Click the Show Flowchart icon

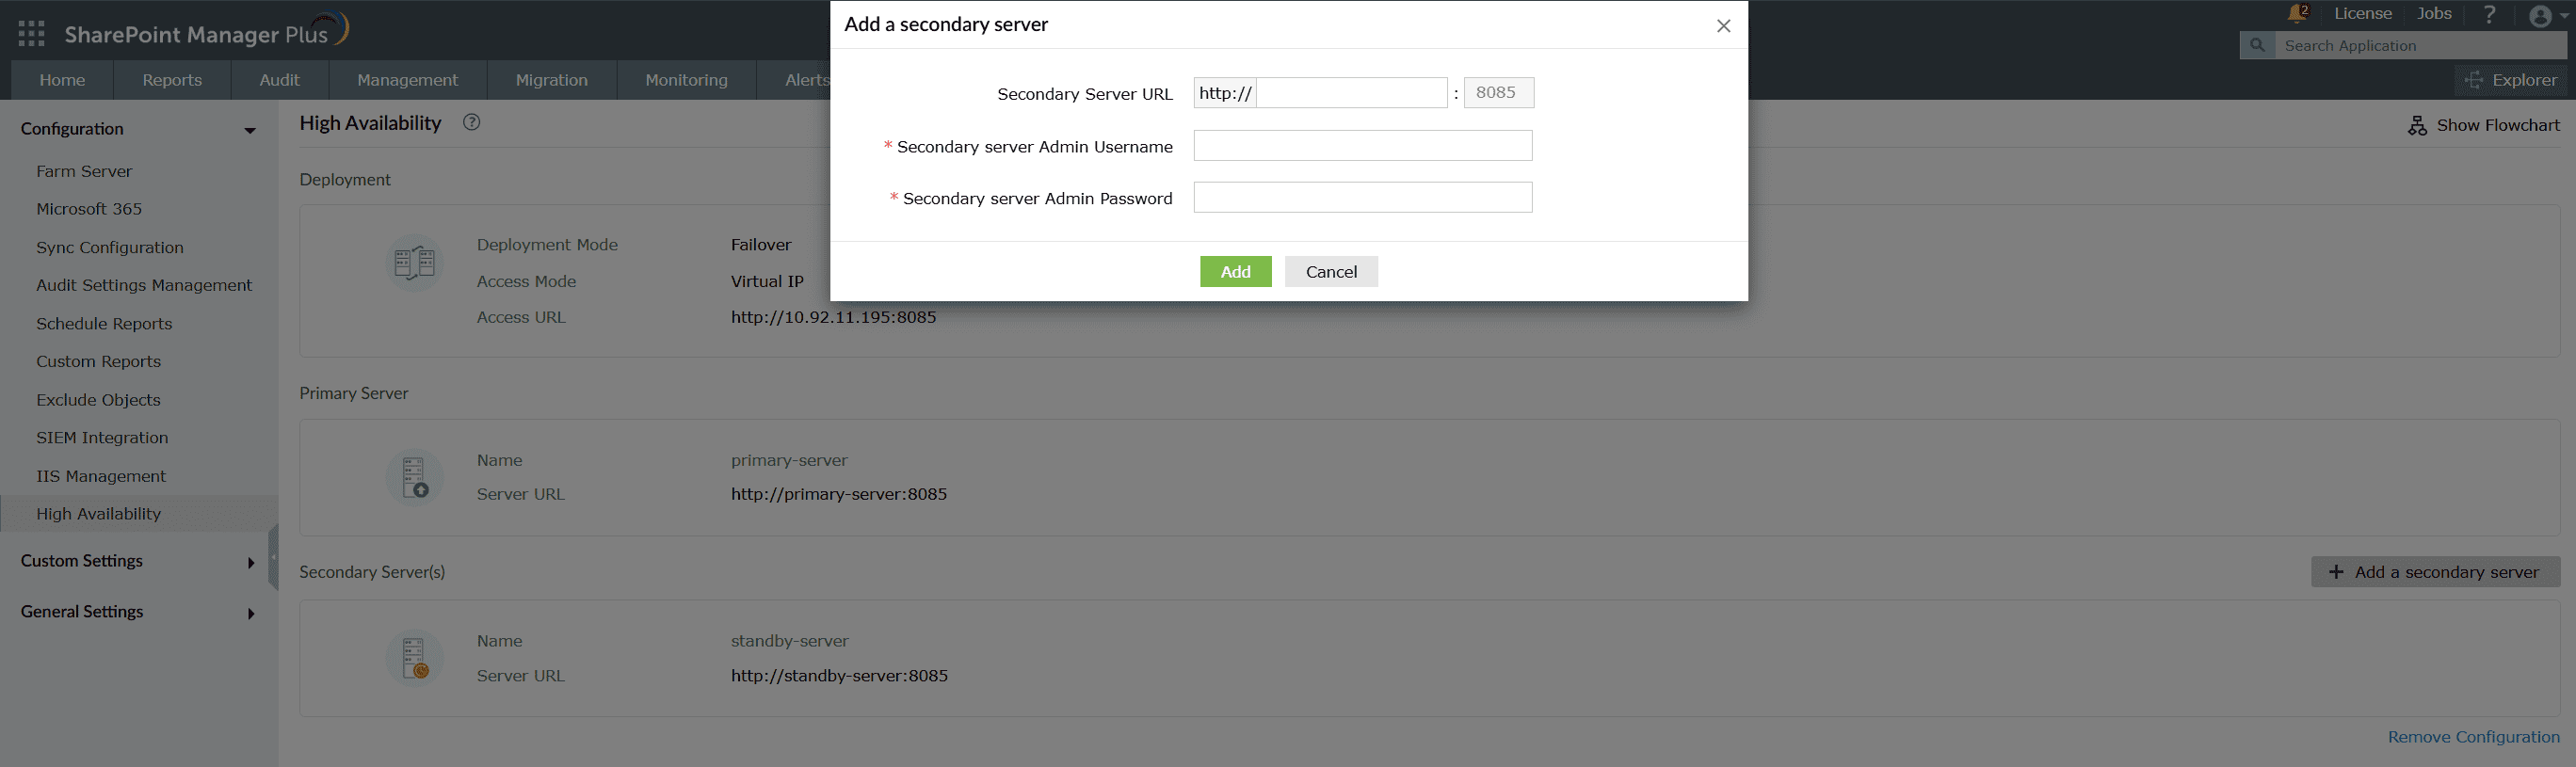[x=2417, y=126]
